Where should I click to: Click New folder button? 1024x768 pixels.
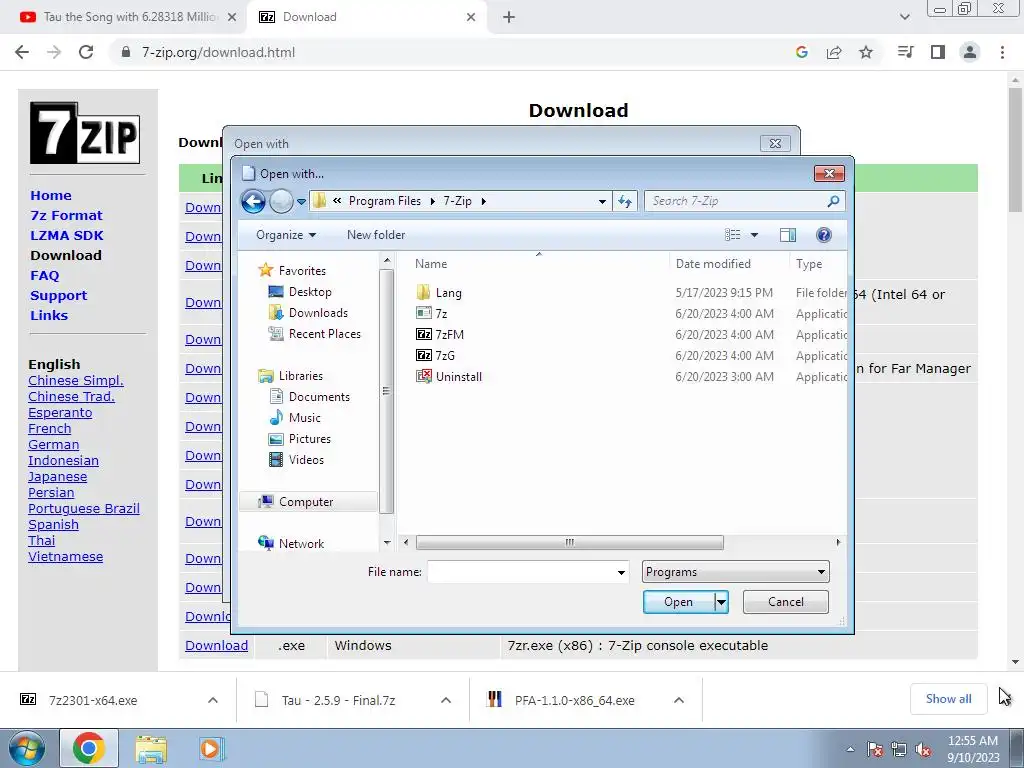pyautogui.click(x=376, y=234)
